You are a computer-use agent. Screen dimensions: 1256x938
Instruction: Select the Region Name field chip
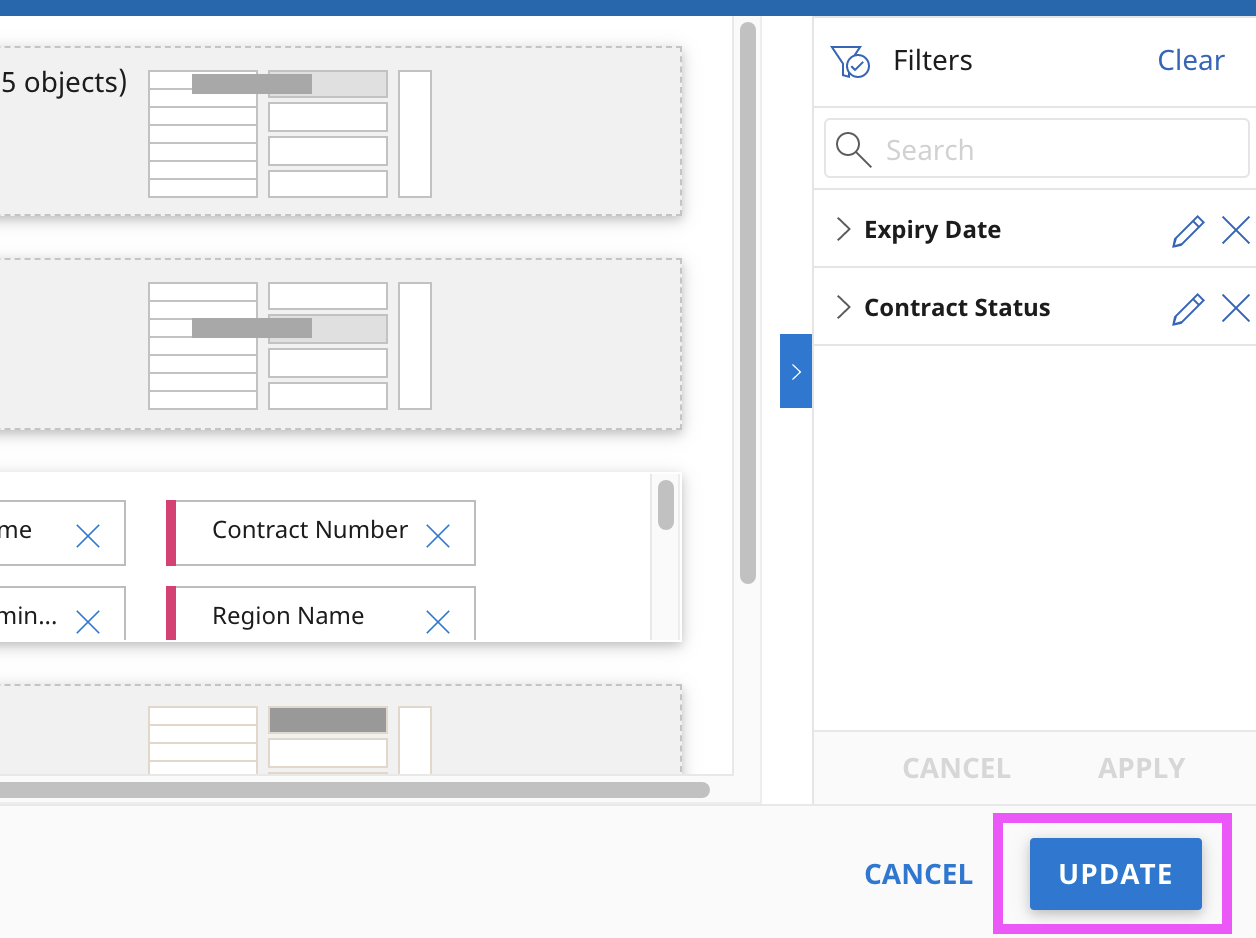click(288, 616)
